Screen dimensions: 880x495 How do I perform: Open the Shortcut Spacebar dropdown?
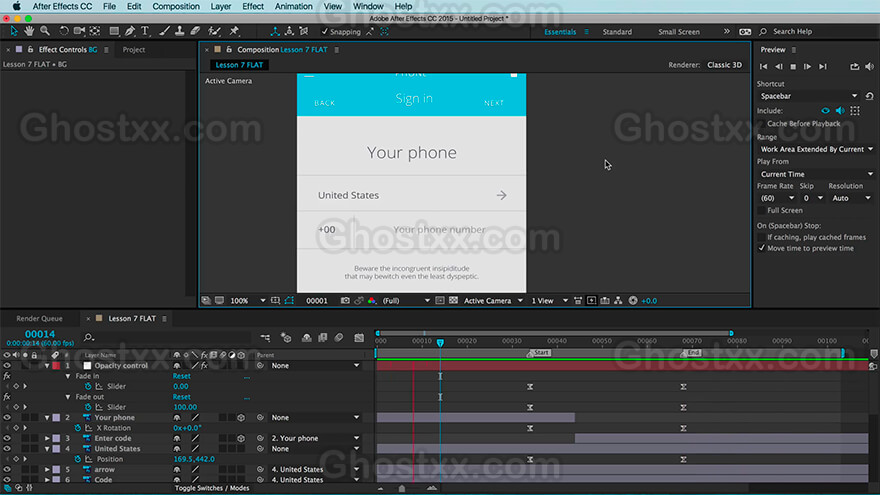coord(809,96)
